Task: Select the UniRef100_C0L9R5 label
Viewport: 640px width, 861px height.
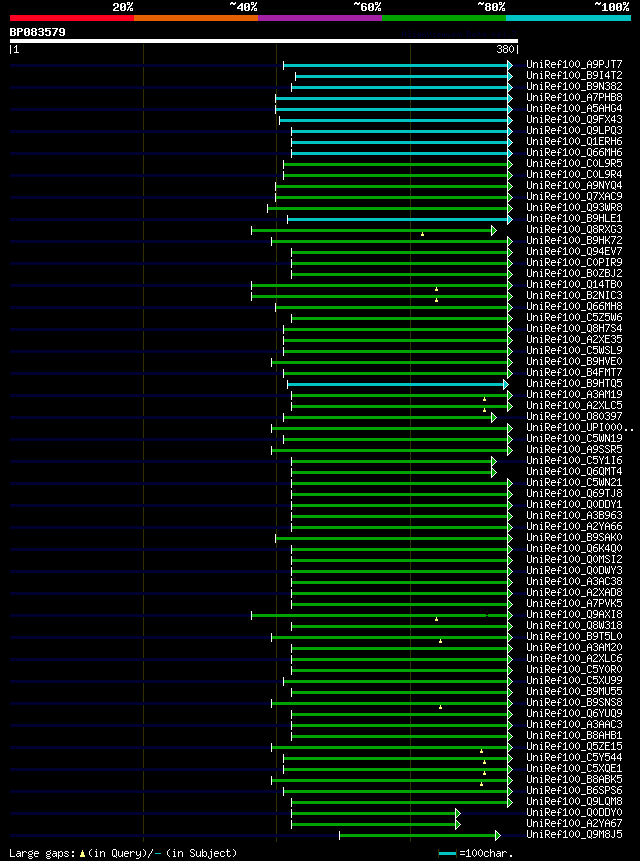Action: pos(574,164)
